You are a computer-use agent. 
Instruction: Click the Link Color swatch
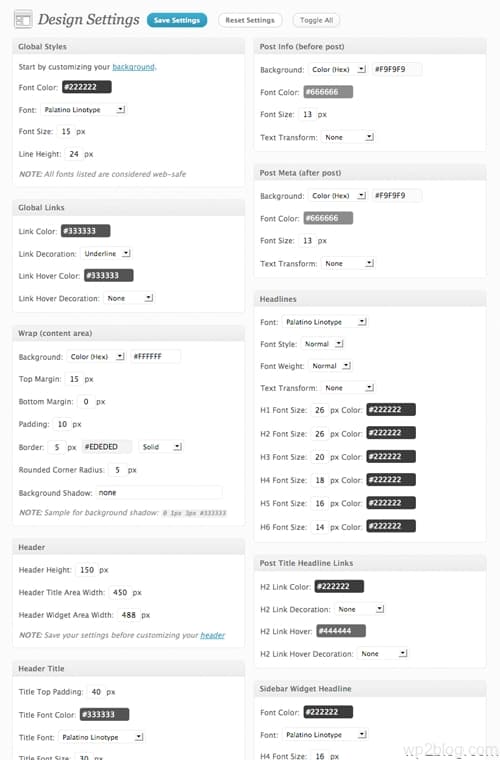click(86, 231)
